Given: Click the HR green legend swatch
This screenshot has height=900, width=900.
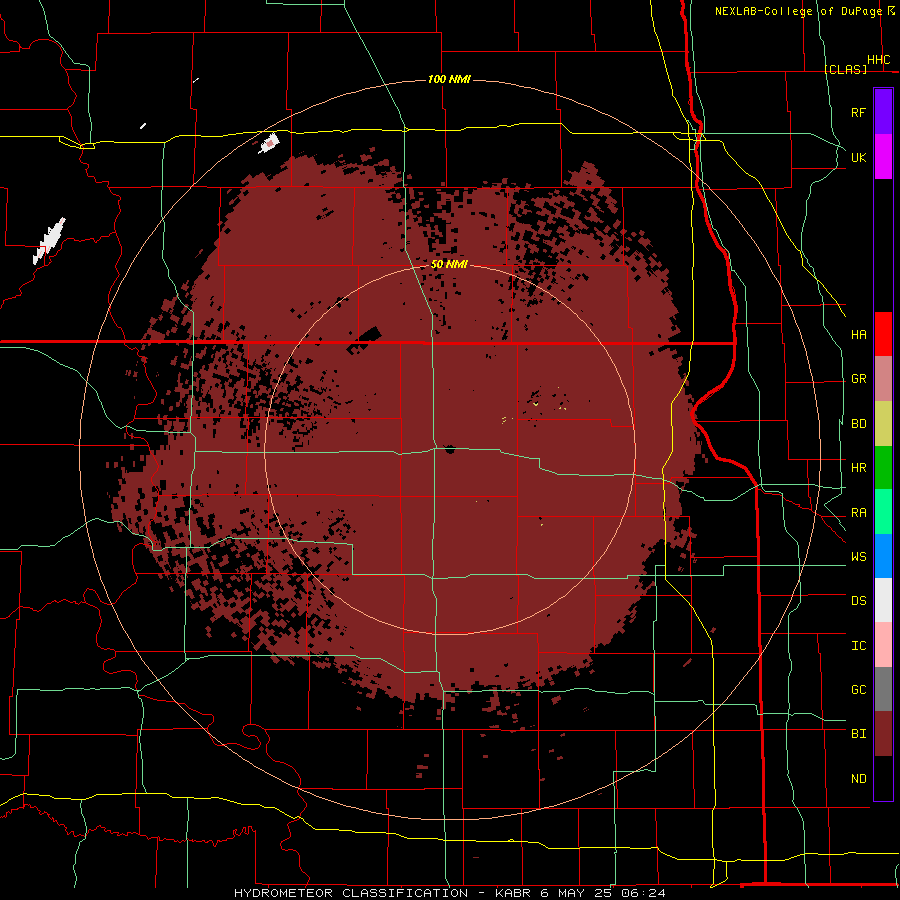Looking at the screenshot, I should coord(883,467).
